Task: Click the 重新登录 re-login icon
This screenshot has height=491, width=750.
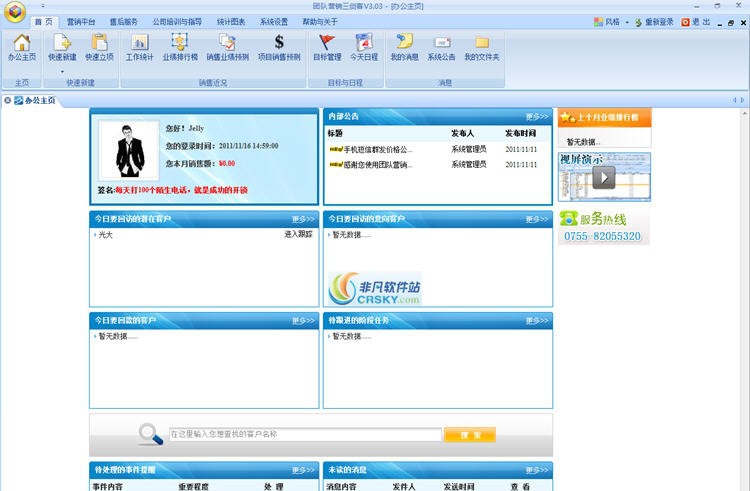Action: tap(639, 22)
